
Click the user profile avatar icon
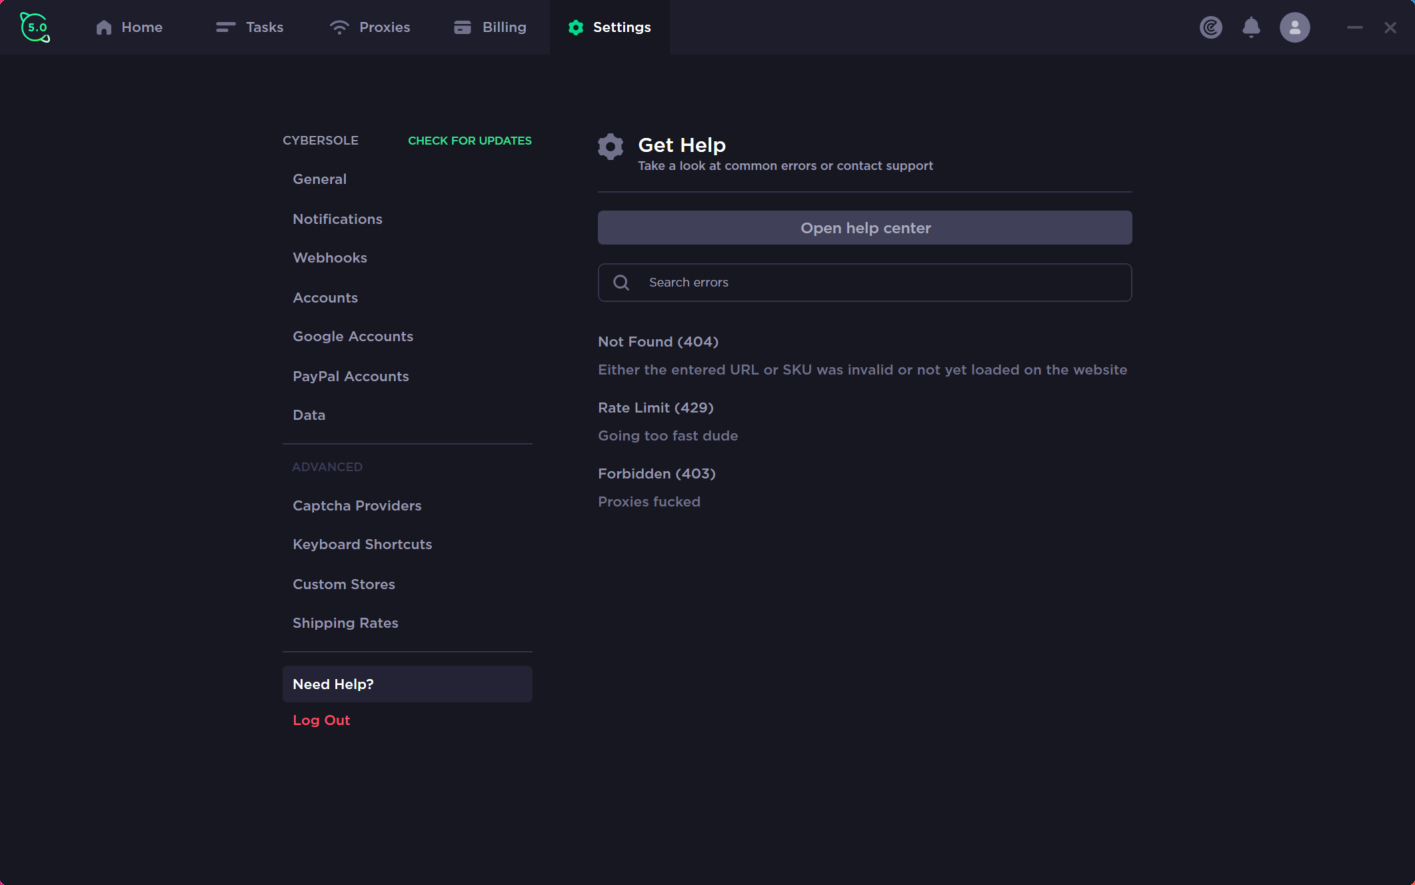coord(1295,27)
